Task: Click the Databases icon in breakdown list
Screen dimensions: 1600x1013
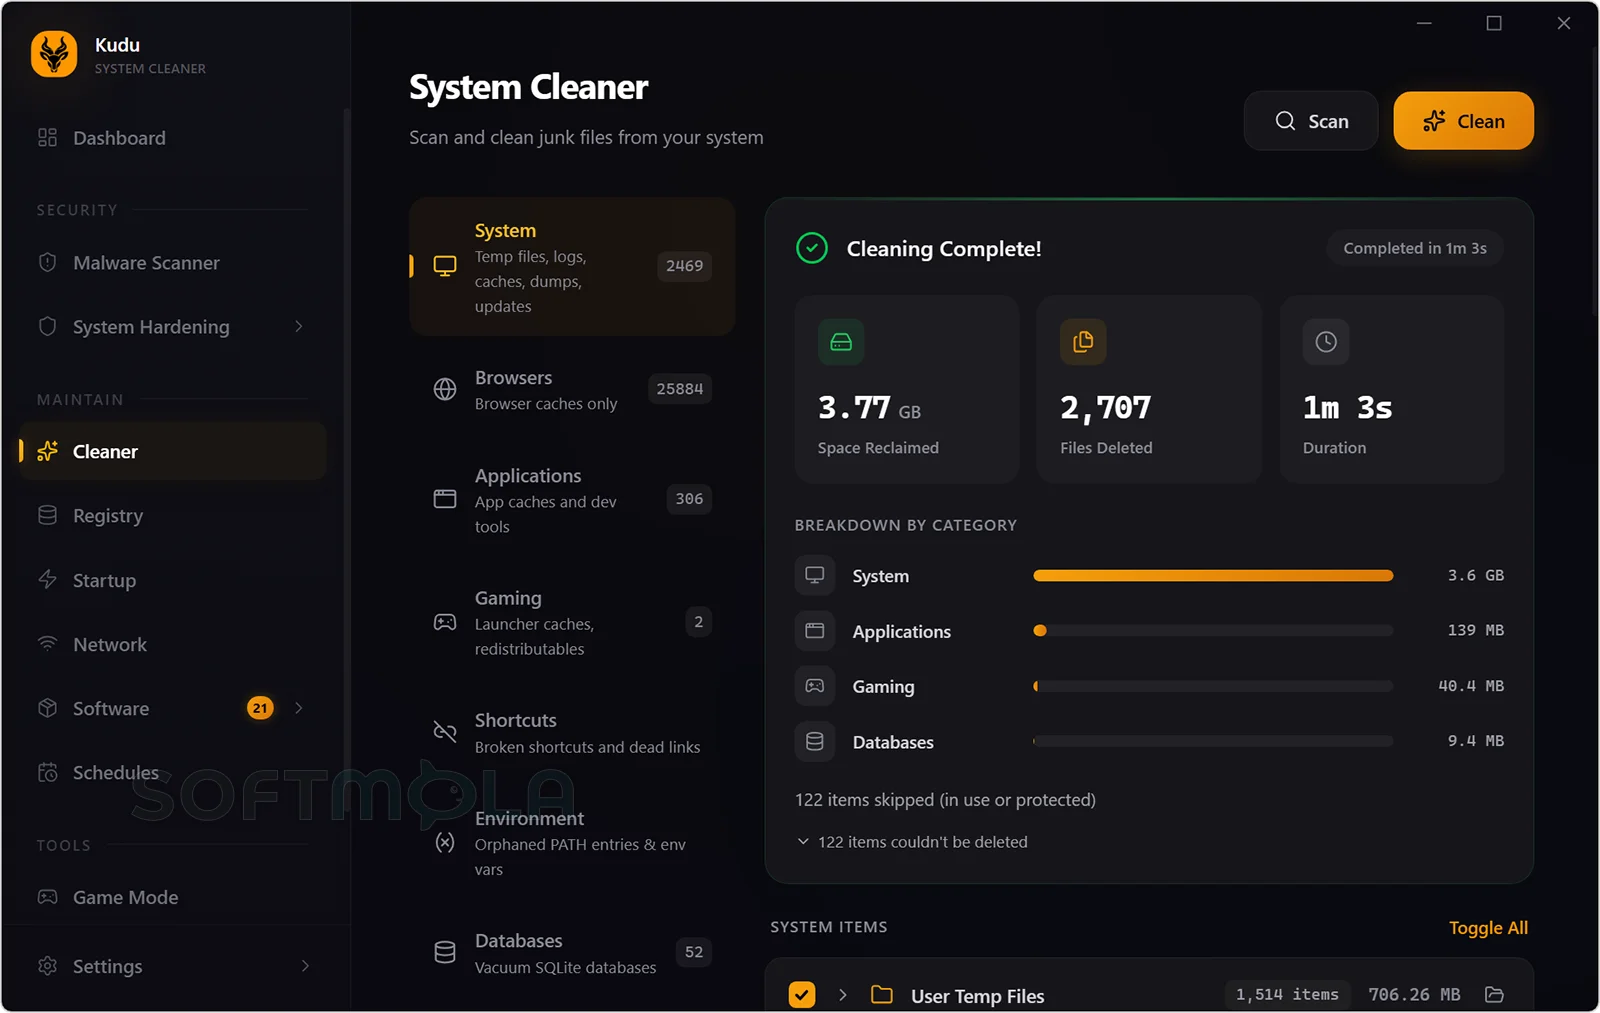Action: (x=815, y=741)
